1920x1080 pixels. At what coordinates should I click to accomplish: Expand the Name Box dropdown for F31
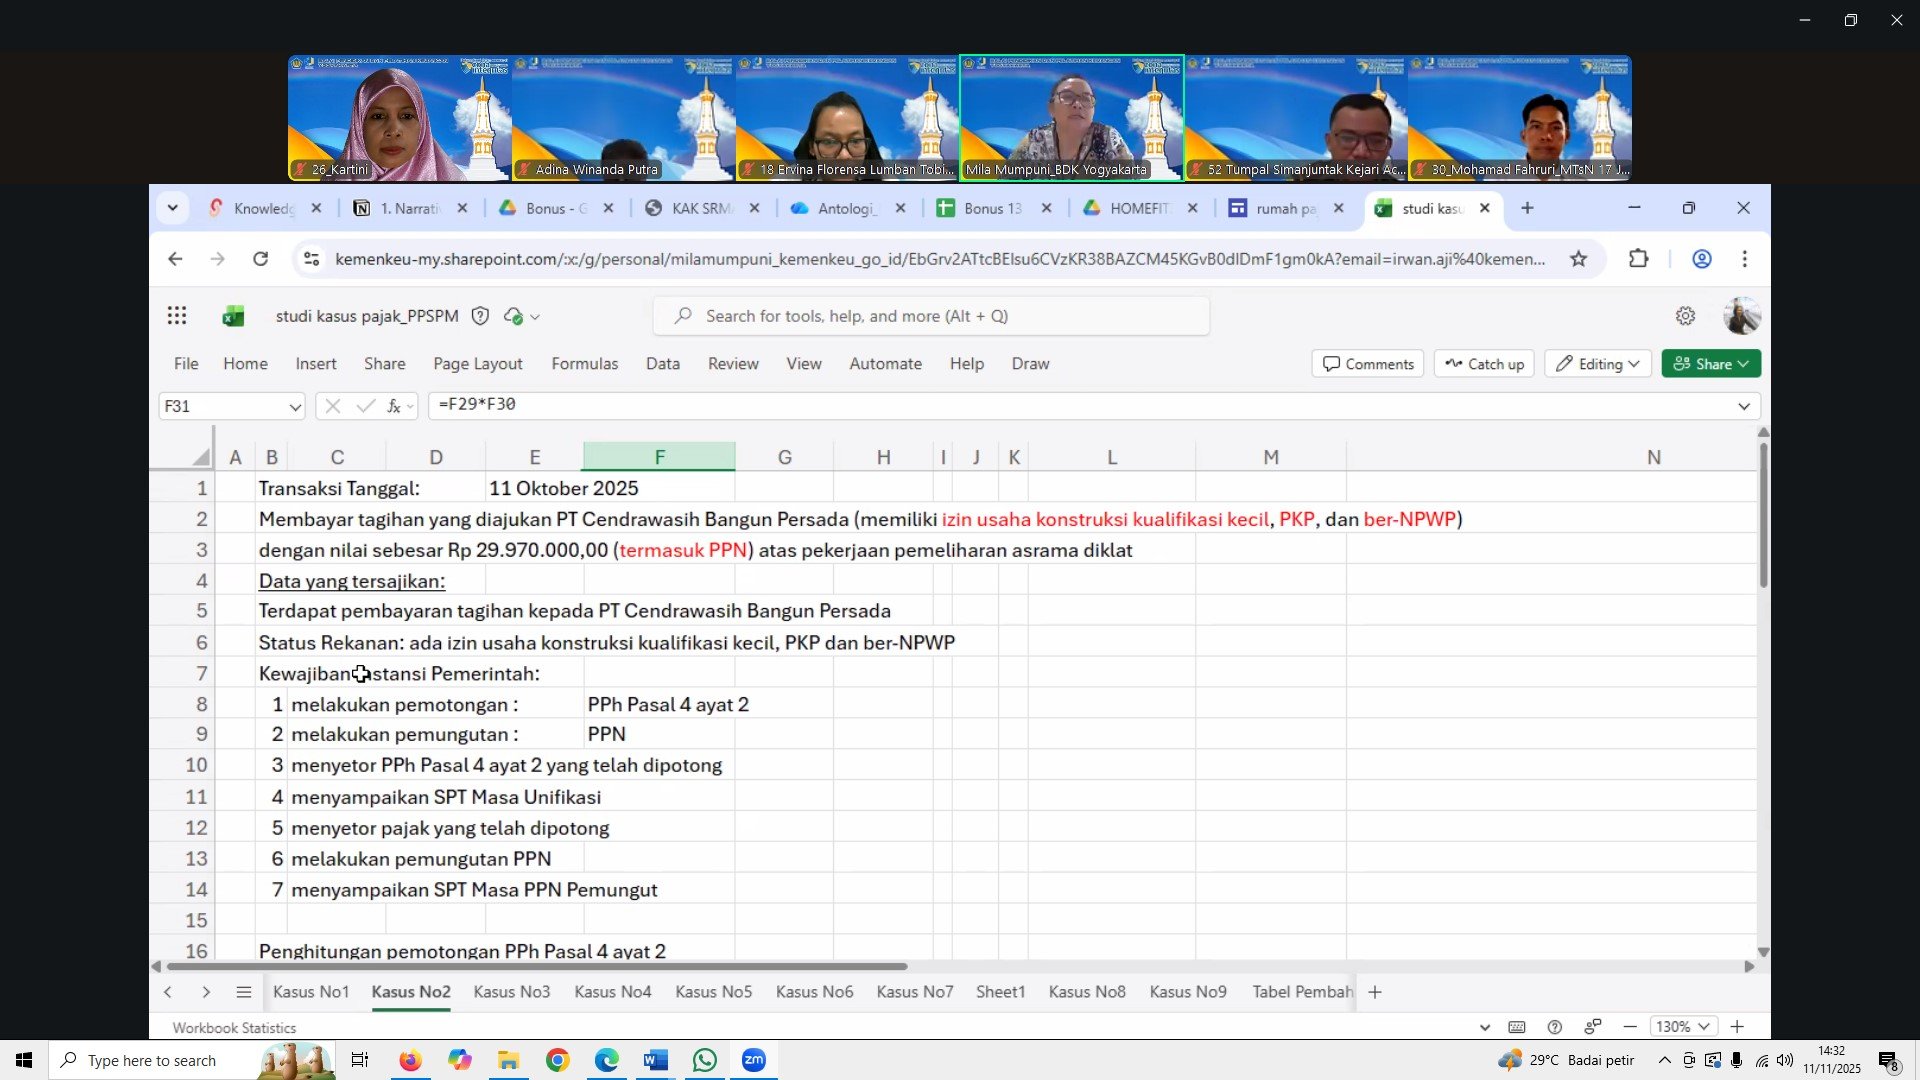tap(294, 406)
